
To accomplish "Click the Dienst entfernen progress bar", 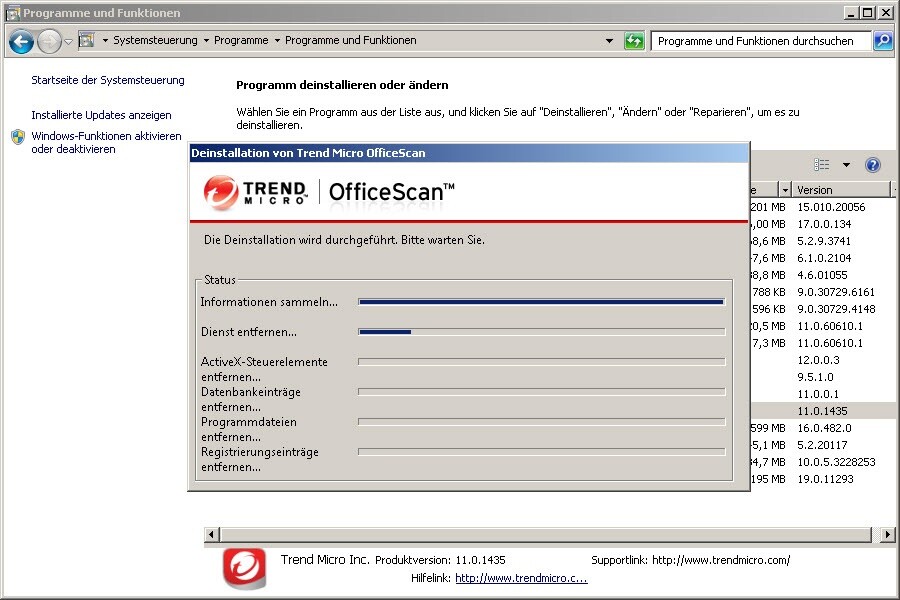I will coord(541,332).
